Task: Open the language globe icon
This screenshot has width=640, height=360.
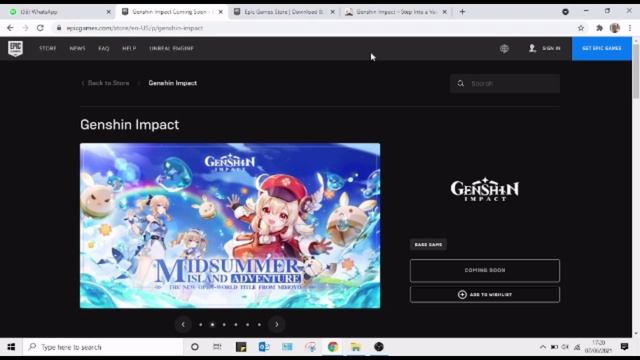Action: coord(504,48)
